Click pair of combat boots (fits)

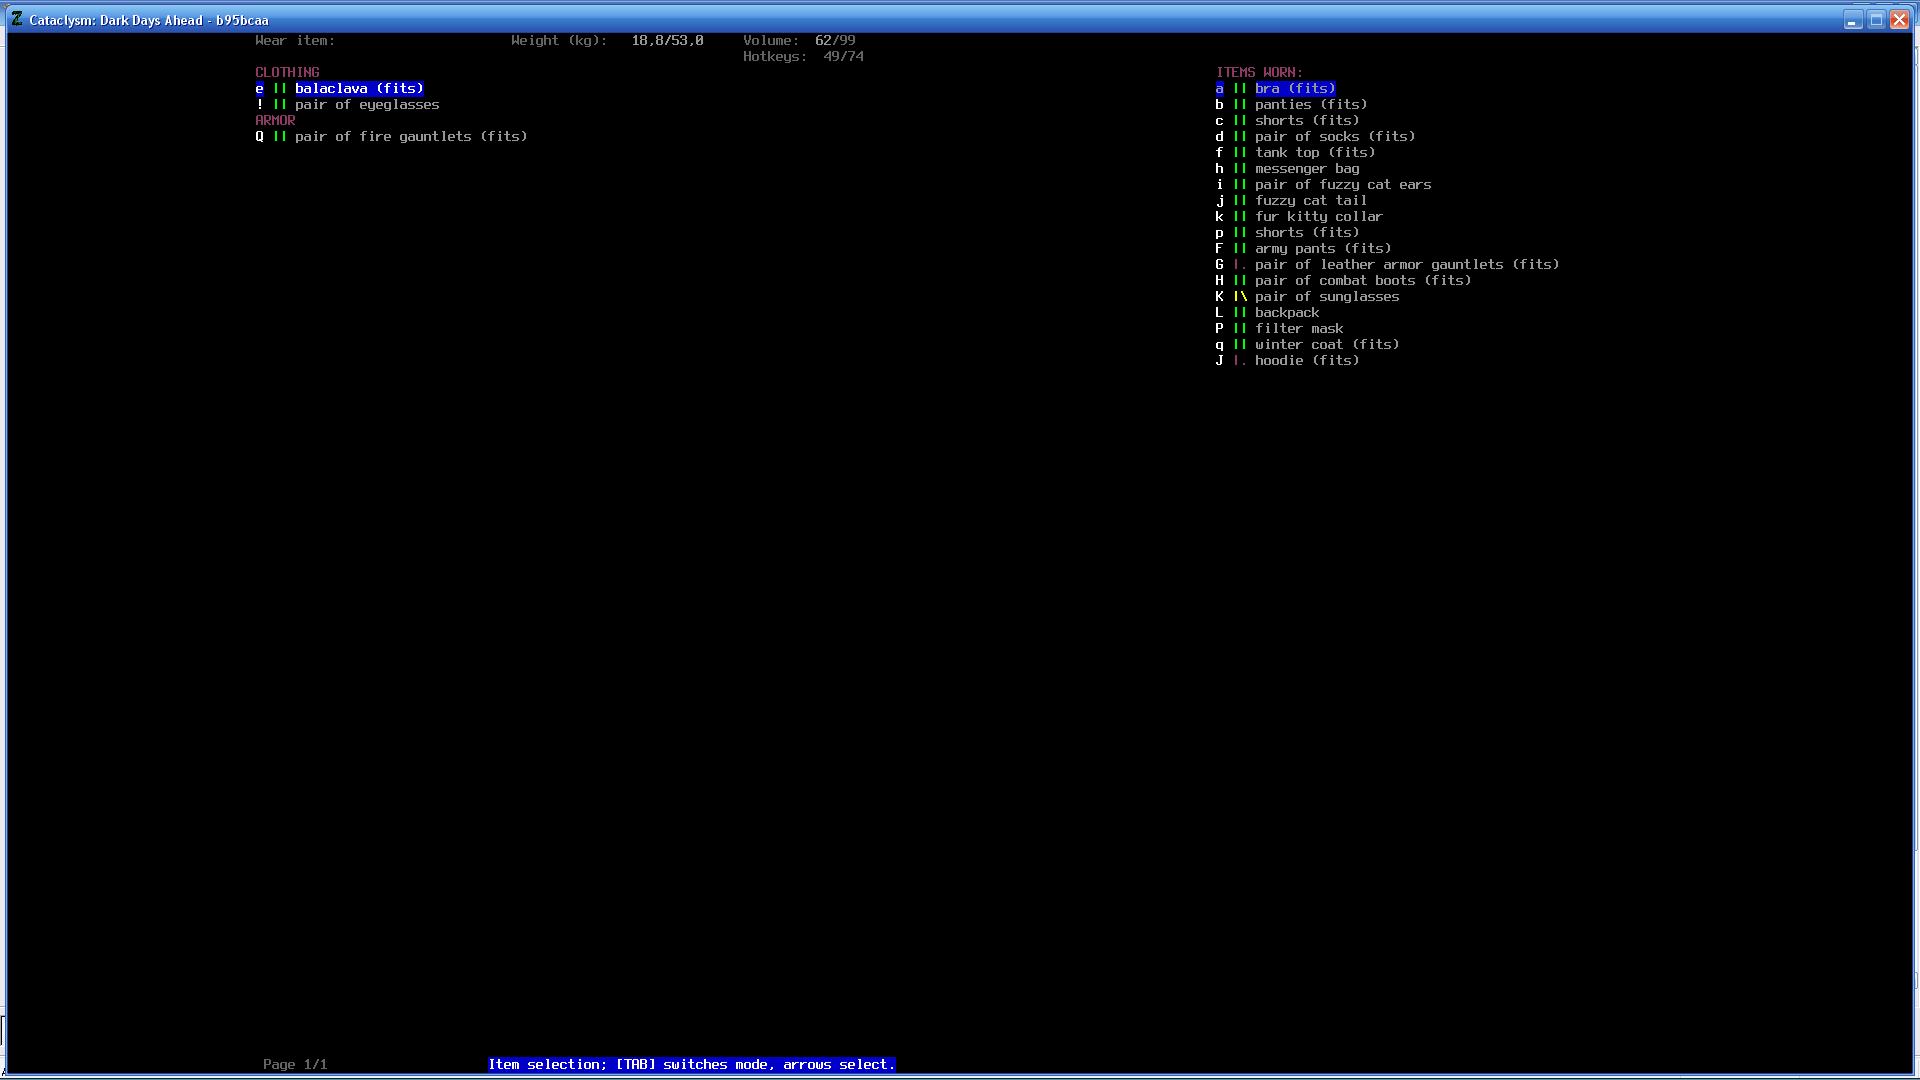(1362, 280)
